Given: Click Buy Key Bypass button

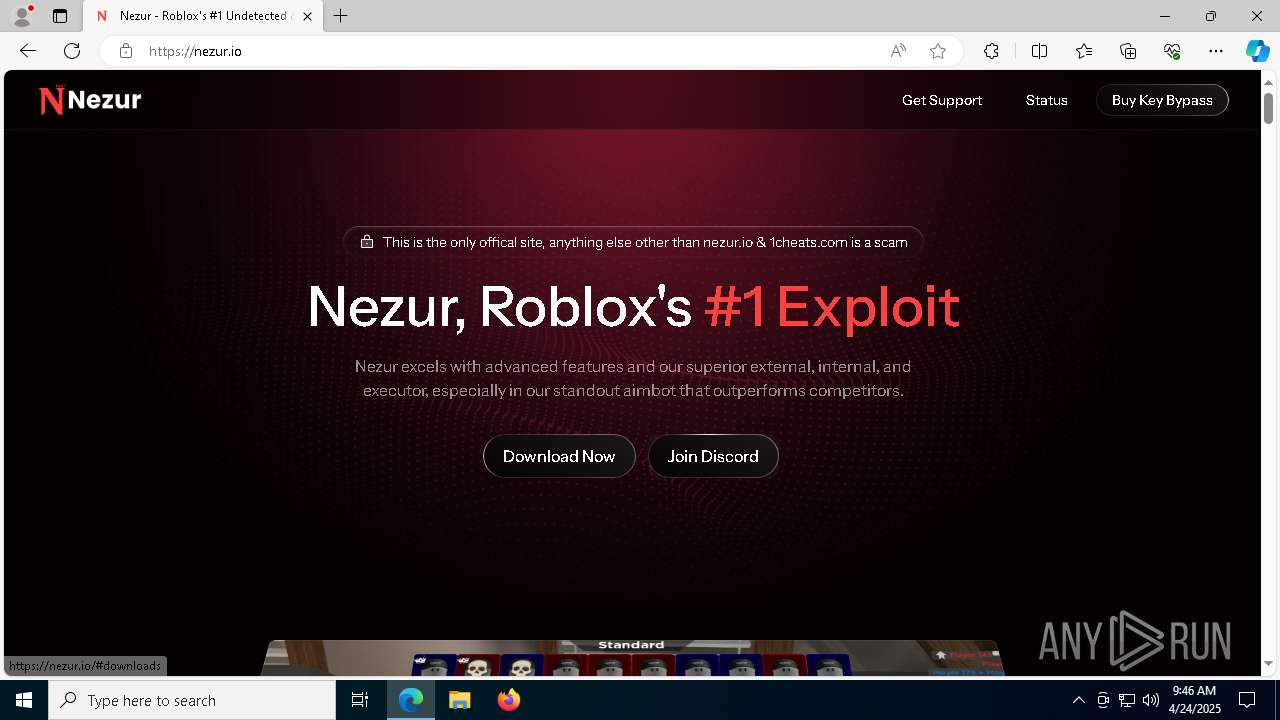Looking at the screenshot, I should (1162, 100).
